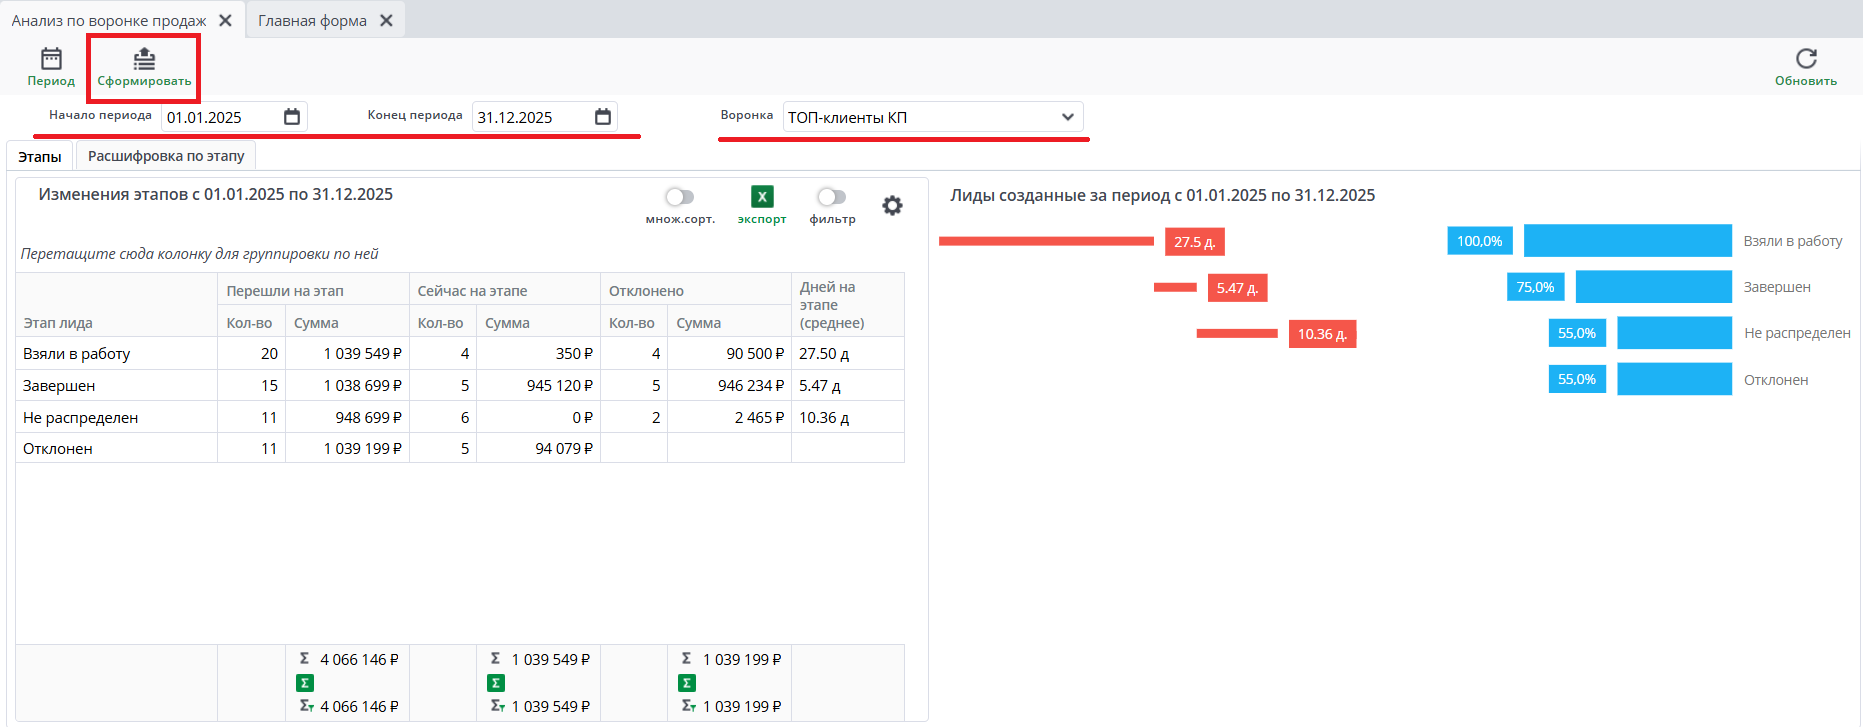
Task: Export the table via Excel icon
Action: [x=762, y=197]
